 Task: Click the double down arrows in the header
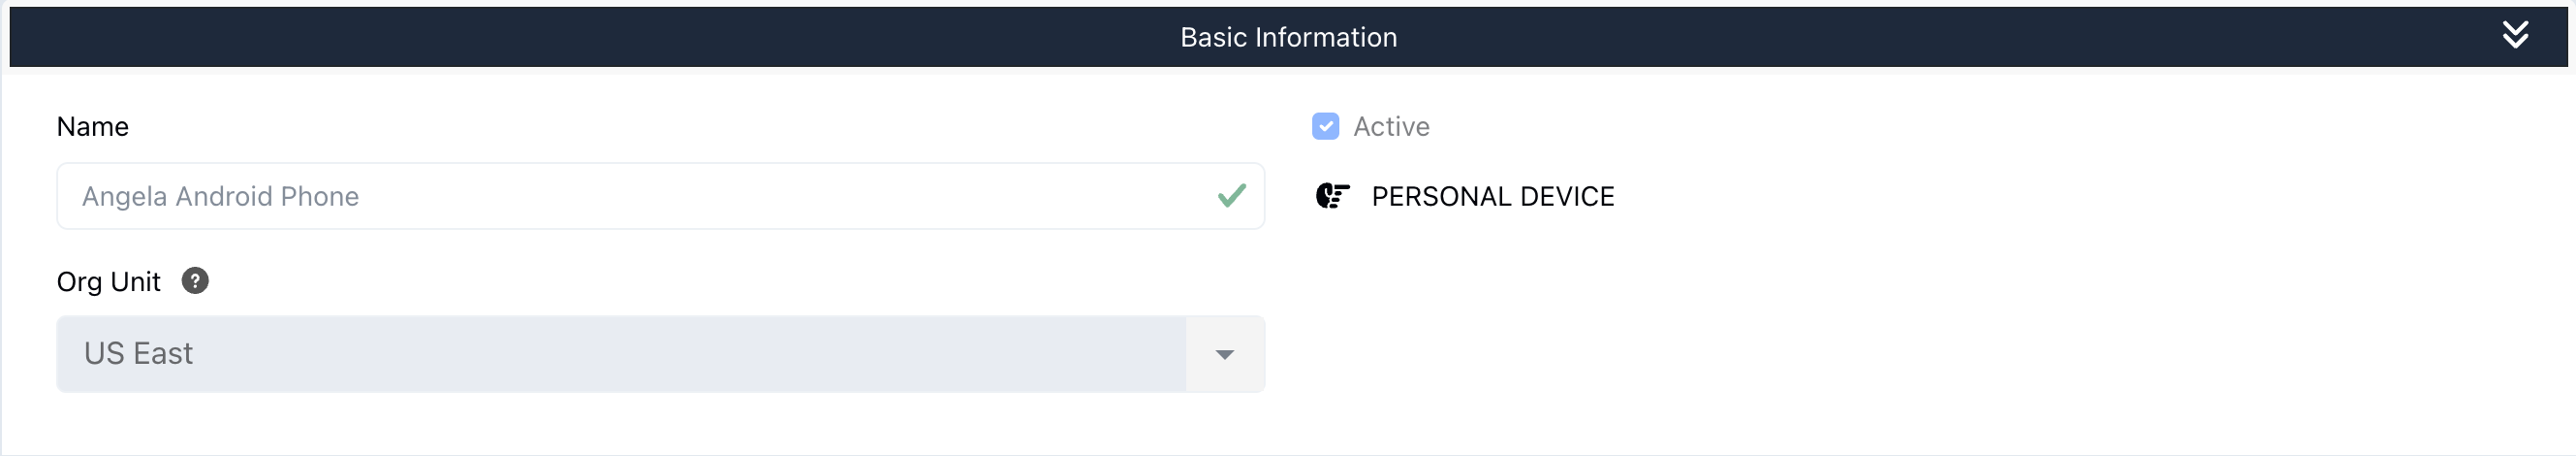2515,36
